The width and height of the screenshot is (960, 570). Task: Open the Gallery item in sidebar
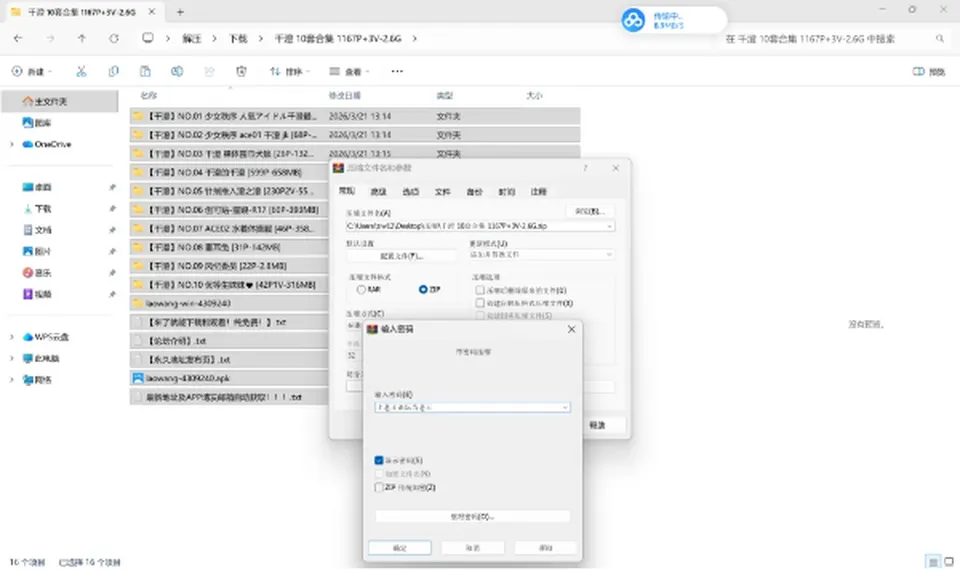click(x=37, y=122)
